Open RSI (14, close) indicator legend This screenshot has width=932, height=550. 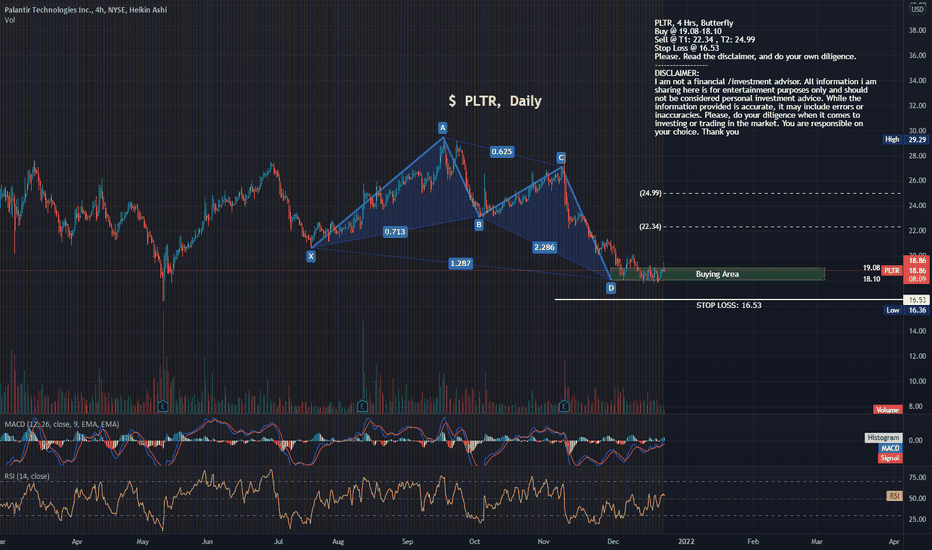[x=27, y=476]
